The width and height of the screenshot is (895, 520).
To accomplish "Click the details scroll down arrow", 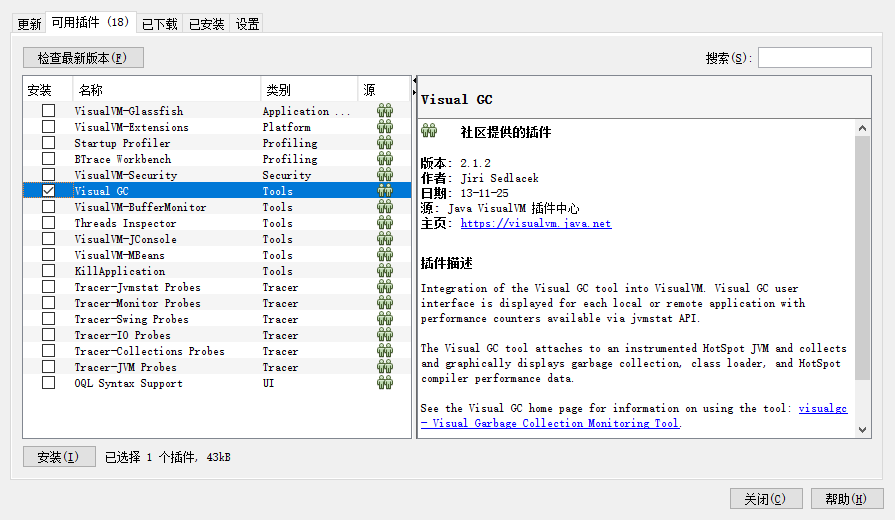I will 862,430.
